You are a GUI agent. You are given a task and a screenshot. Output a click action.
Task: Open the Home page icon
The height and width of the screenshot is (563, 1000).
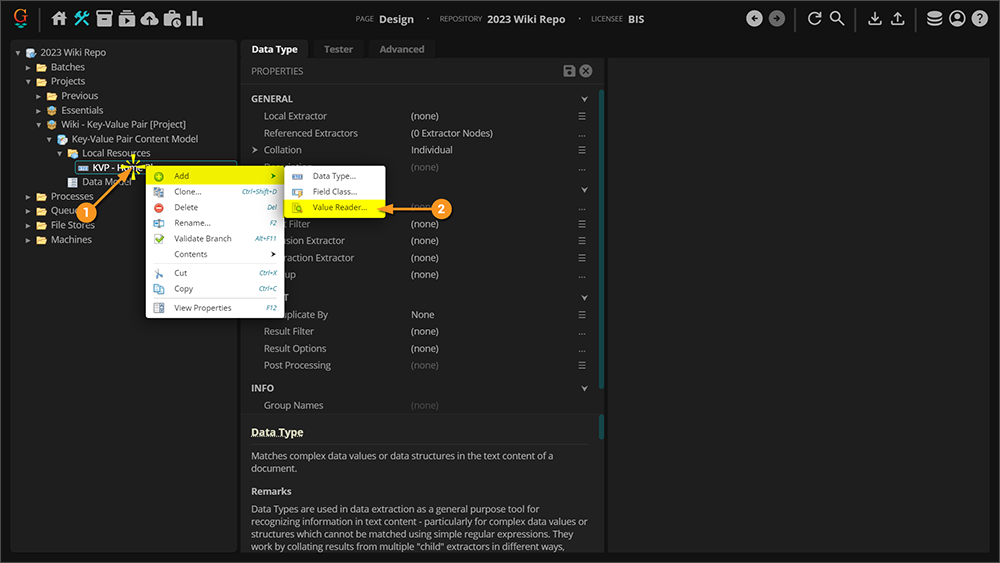click(59, 19)
